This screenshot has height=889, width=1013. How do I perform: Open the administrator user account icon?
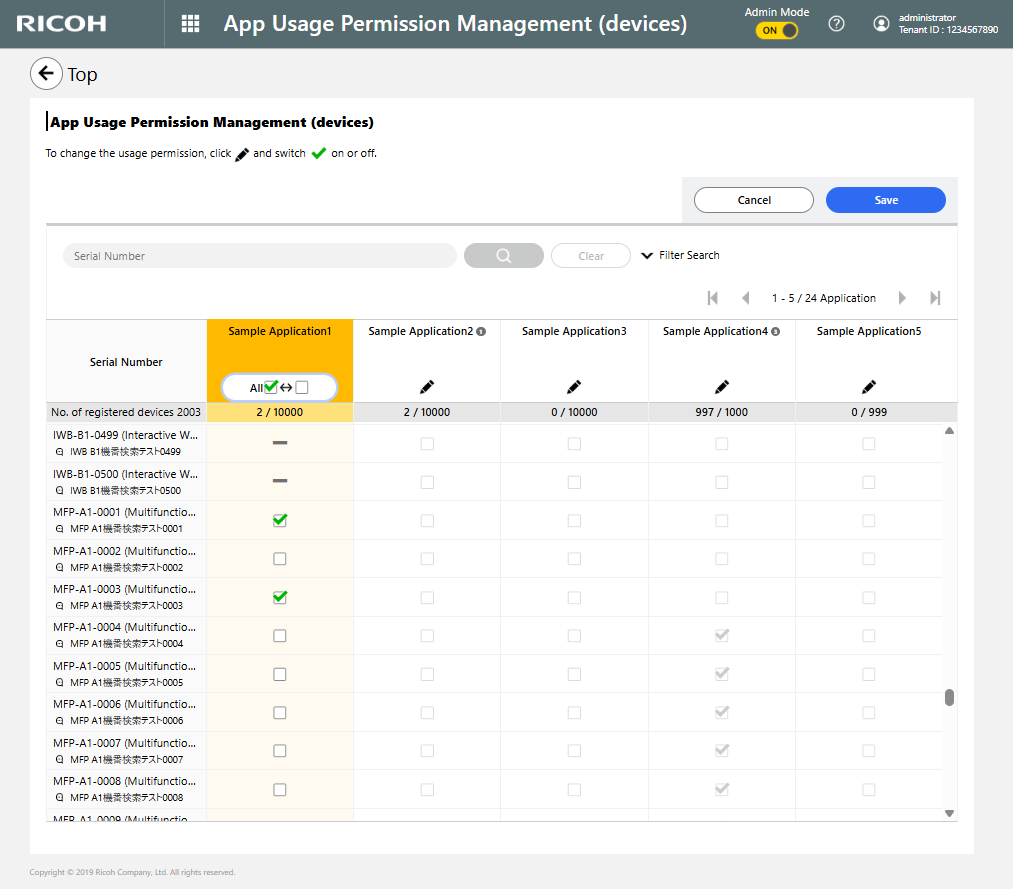coord(881,24)
